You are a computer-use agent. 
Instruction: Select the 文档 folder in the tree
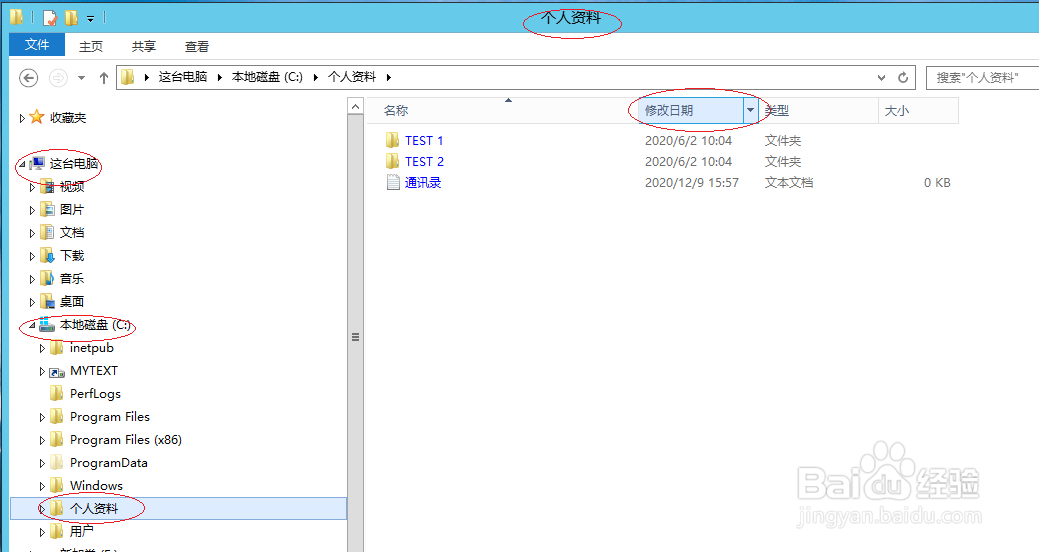[72, 233]
